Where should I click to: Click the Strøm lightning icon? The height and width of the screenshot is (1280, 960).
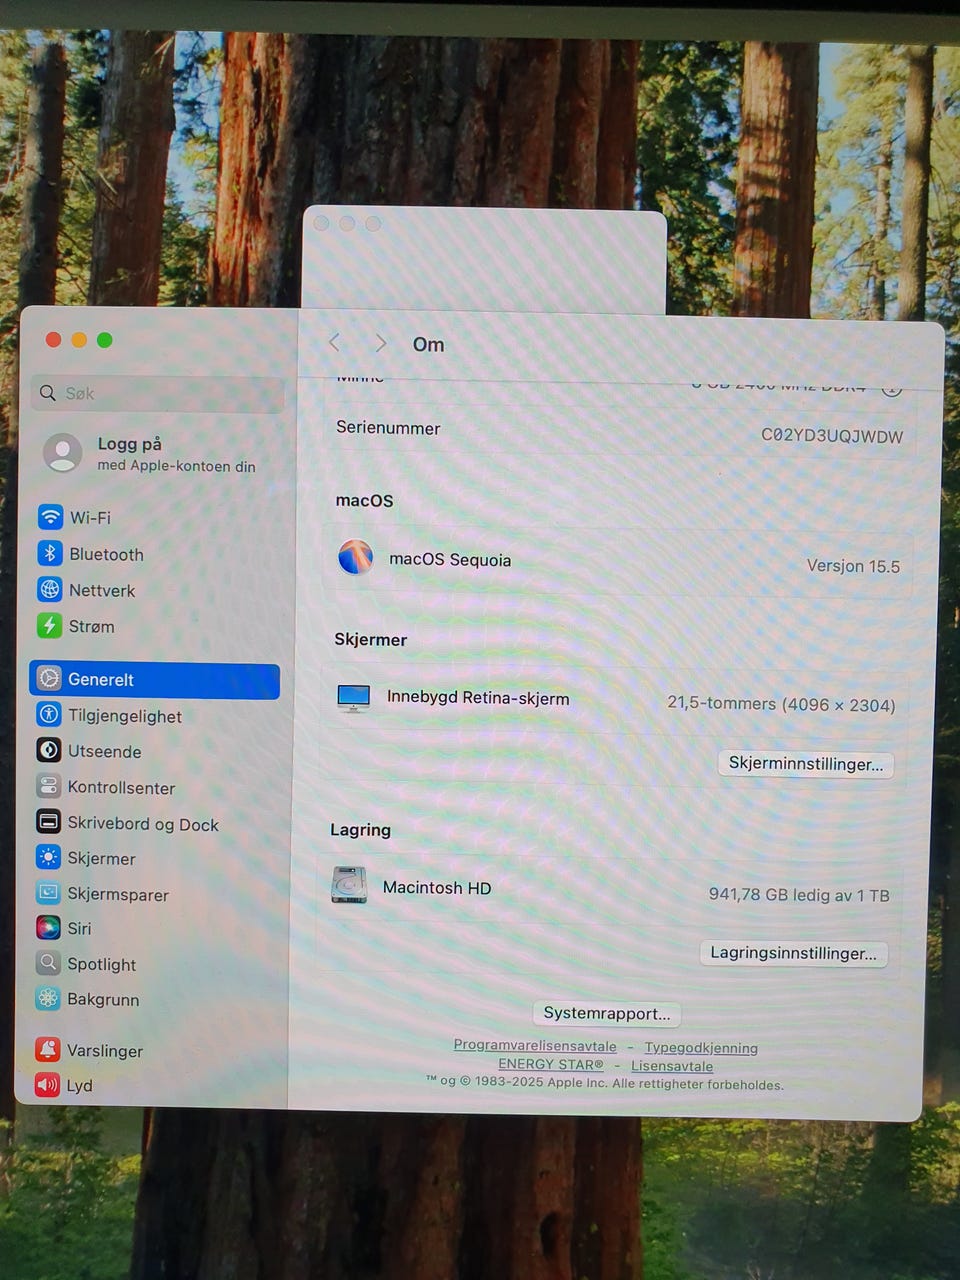50,625
